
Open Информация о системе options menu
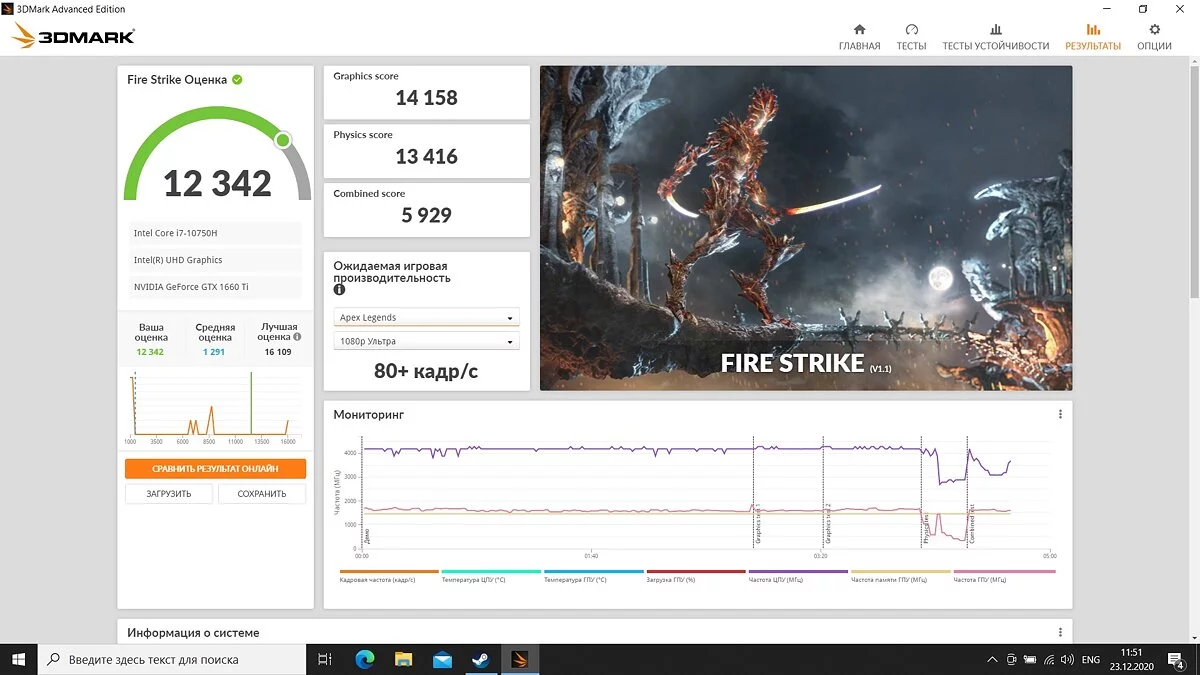pos(1060,632)
